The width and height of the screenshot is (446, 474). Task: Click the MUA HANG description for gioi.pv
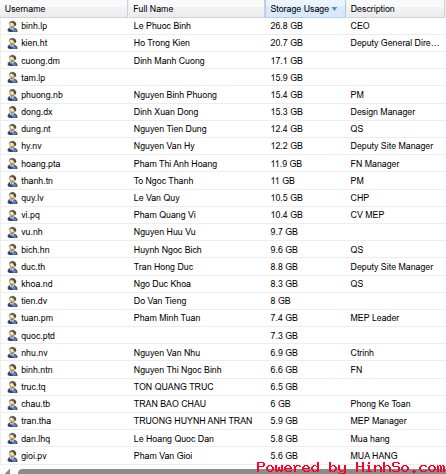coord(374,456)
